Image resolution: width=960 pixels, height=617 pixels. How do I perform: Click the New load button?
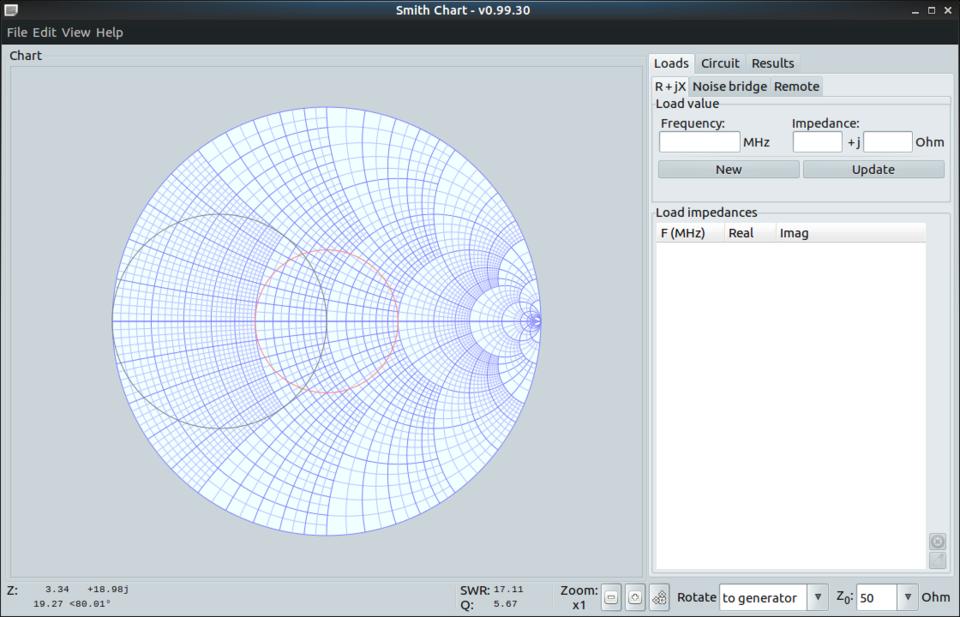pyautogui.click(x=728, y=169)
